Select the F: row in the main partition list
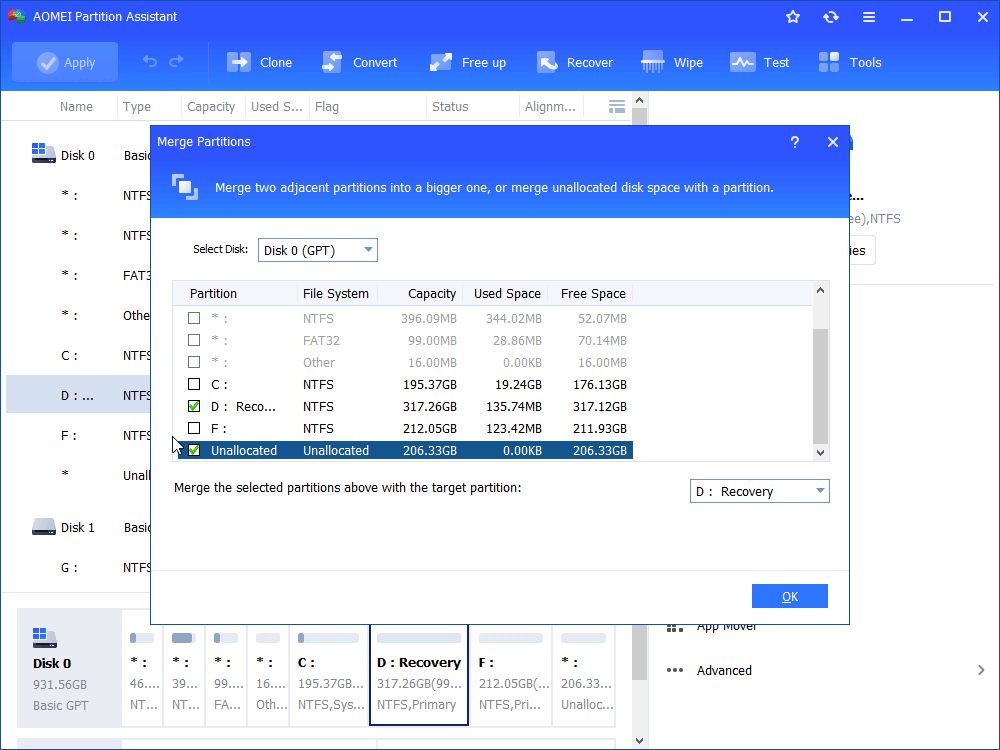The width and height of the screenshot is (1000, 750). click(78, 436)
